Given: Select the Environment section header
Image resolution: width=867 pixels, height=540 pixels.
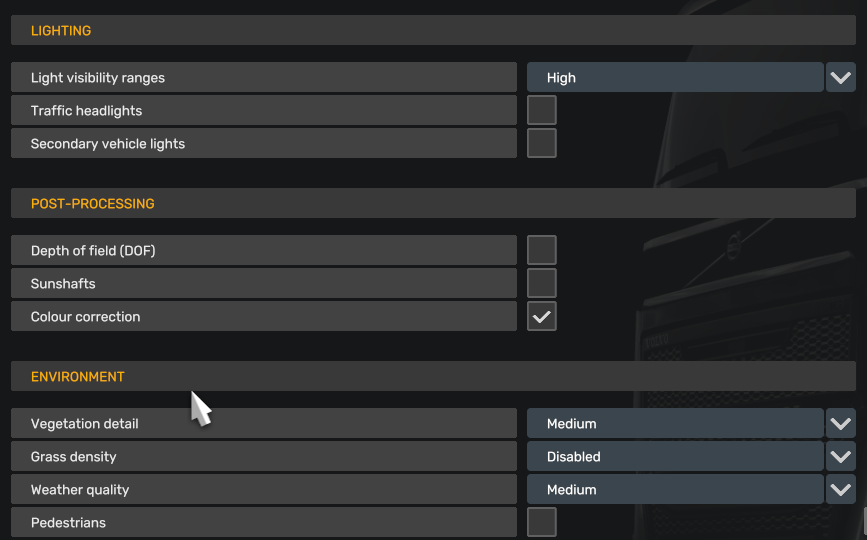Looking at the screenshot, I should tap(433, 376).
